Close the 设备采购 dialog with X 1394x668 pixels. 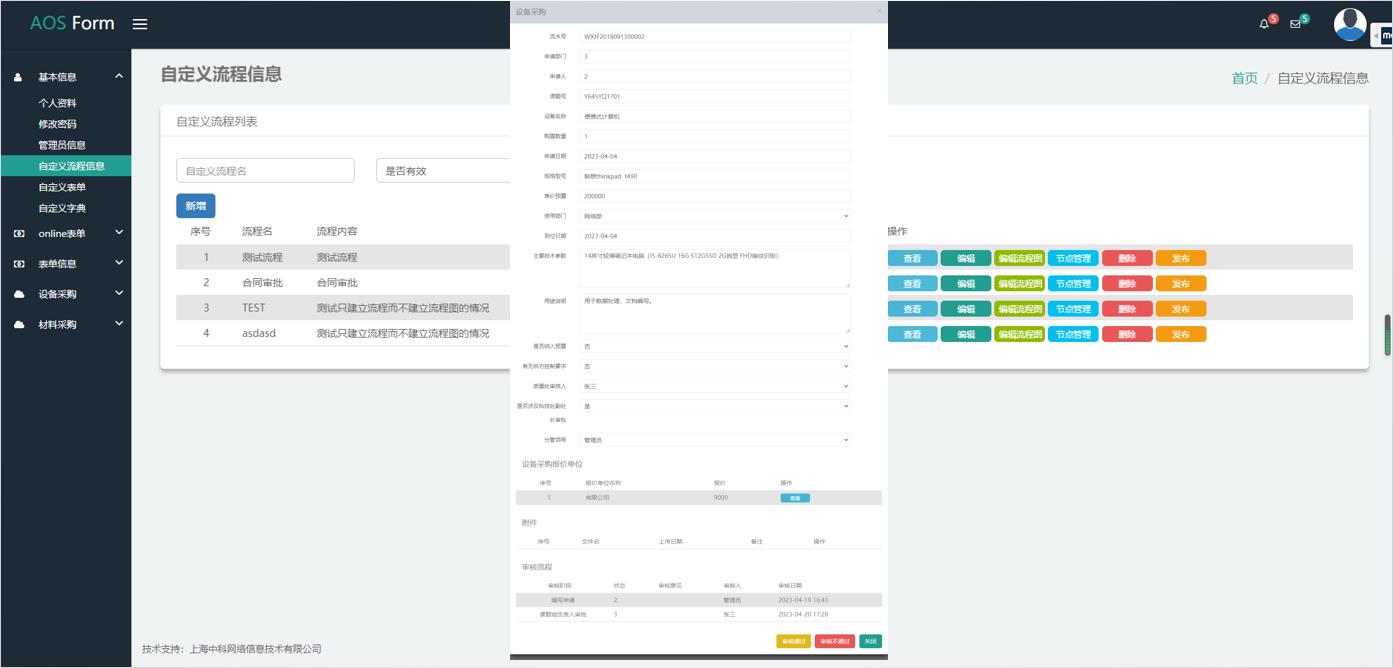coord(879,11)
